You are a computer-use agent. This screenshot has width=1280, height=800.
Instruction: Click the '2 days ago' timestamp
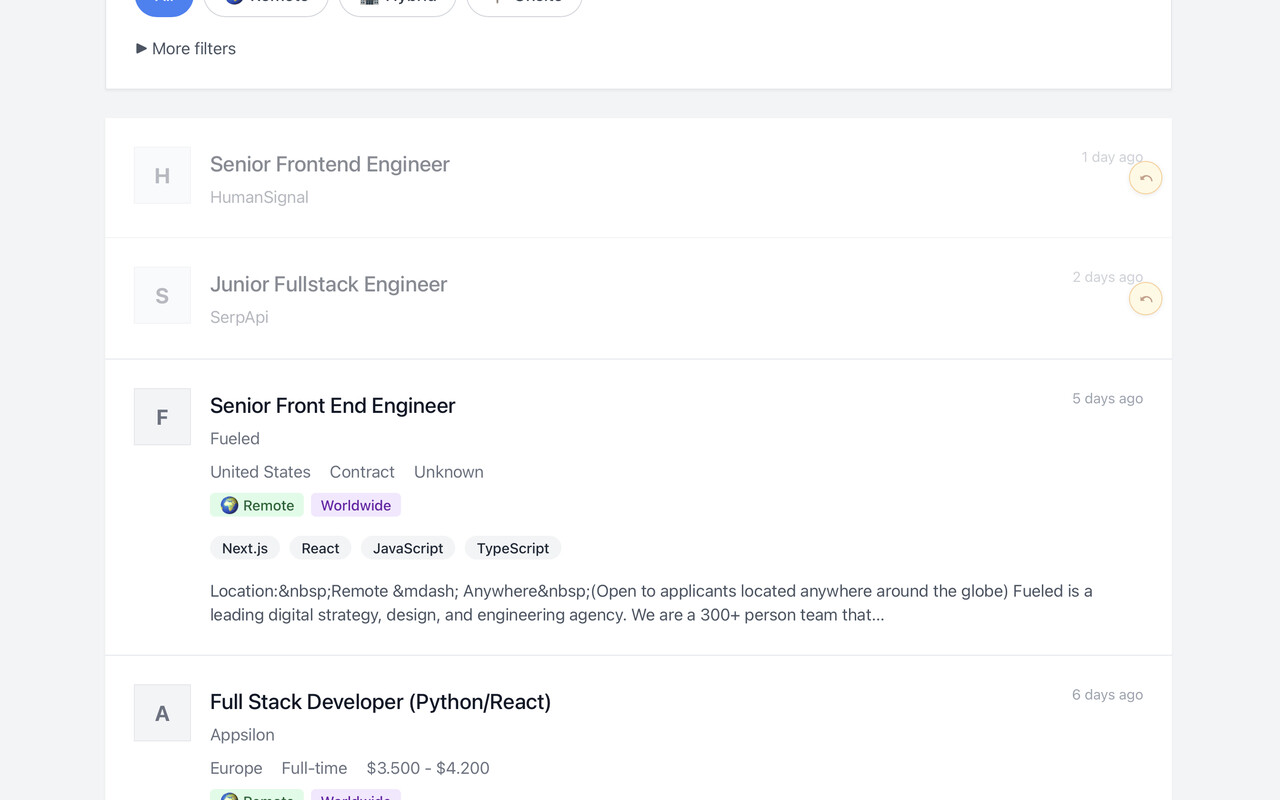(1108, 277)
